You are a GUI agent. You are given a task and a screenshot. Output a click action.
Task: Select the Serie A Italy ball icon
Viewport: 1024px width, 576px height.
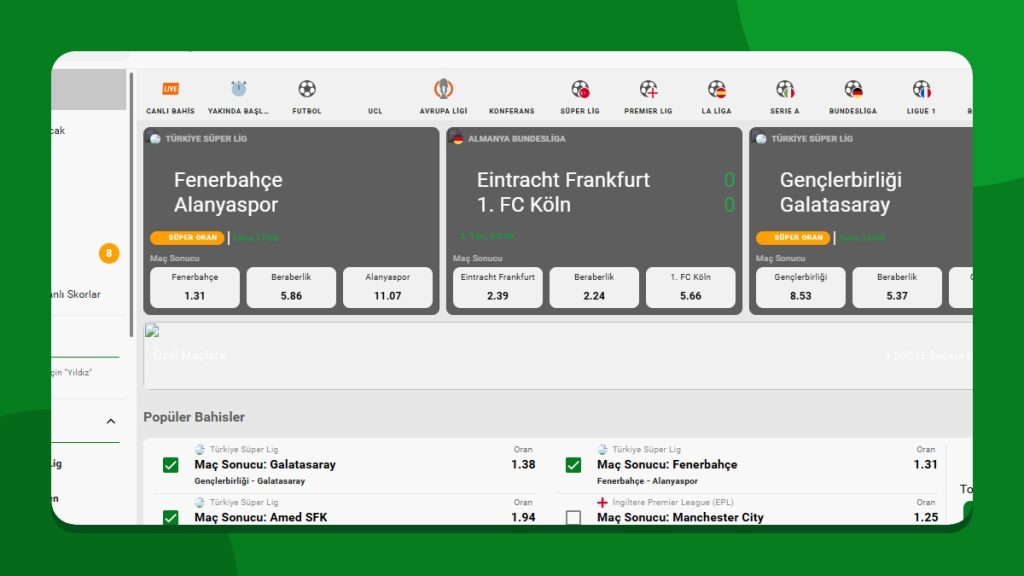click(785, 89)
